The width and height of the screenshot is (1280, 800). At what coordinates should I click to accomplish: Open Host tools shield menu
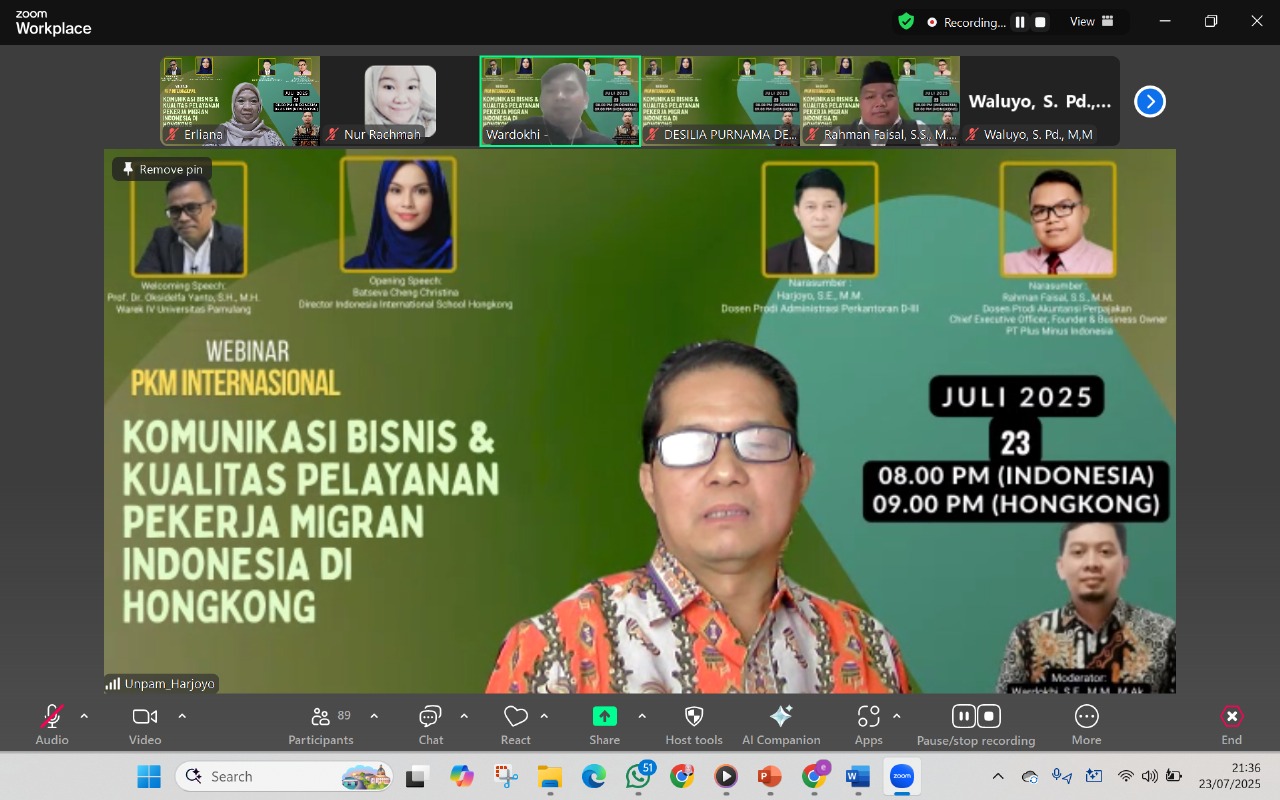[x=694, y=724]
